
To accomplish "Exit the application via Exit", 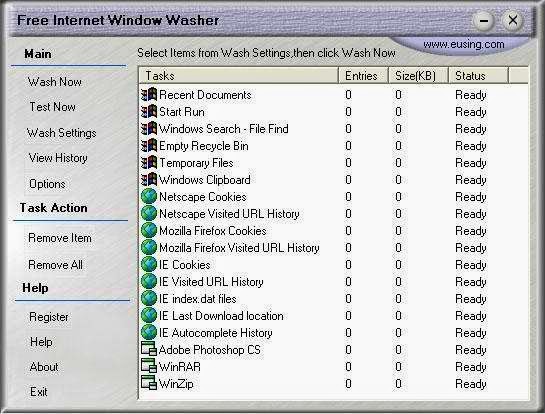I will (39, 392).
